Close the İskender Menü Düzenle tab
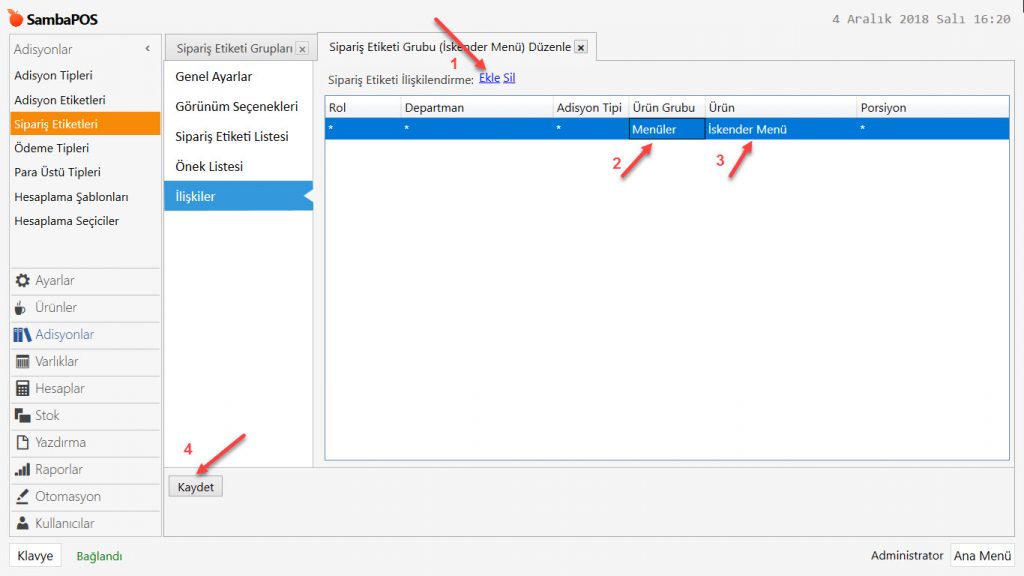Image resolution: width=1024 pixels, height=576 pixels. coord(581,47)
